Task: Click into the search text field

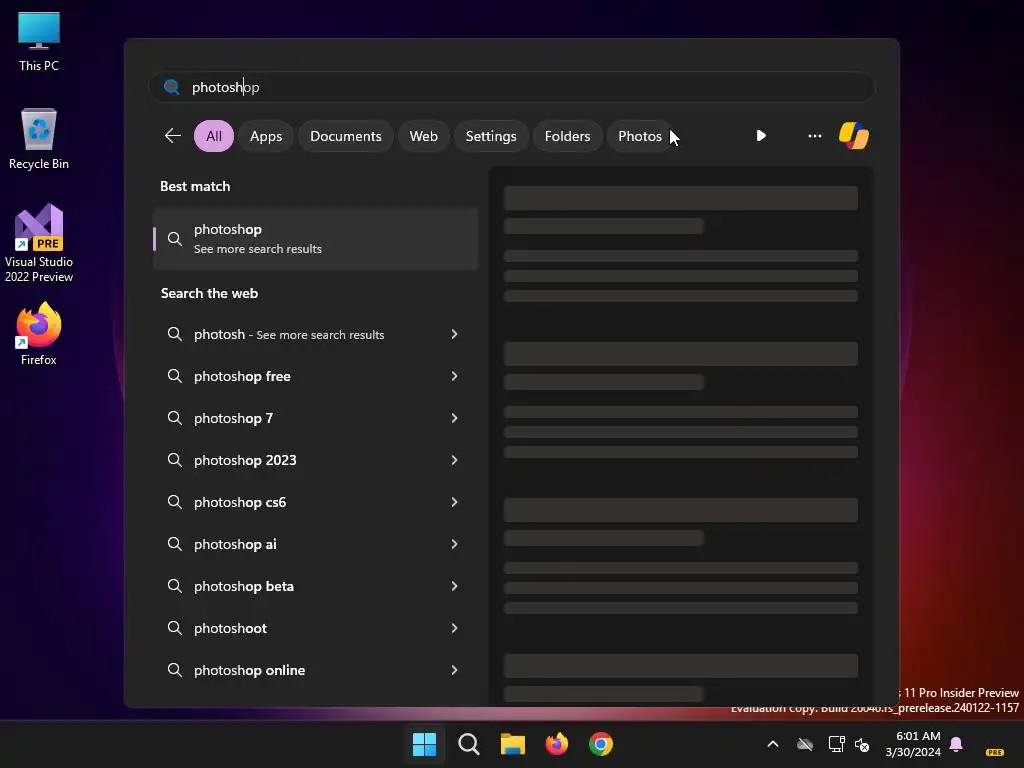Action: 511,87
